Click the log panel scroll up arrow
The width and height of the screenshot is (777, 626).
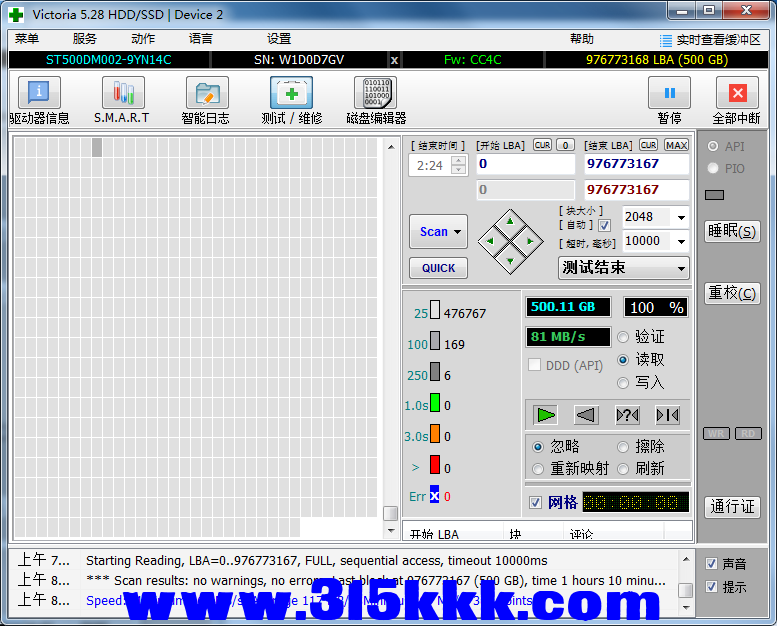click(x=686, y=560)
